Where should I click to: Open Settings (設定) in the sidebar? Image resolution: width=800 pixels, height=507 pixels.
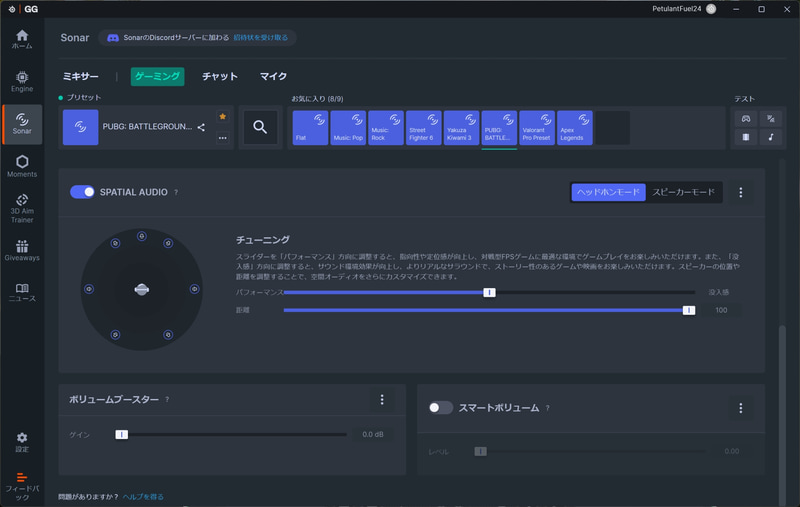click(22, 442)
